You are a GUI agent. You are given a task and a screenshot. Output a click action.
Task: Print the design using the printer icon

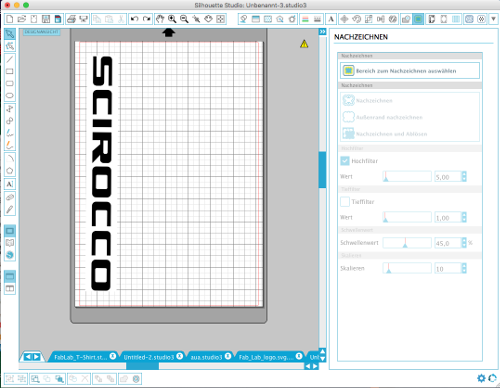[71, 19]
